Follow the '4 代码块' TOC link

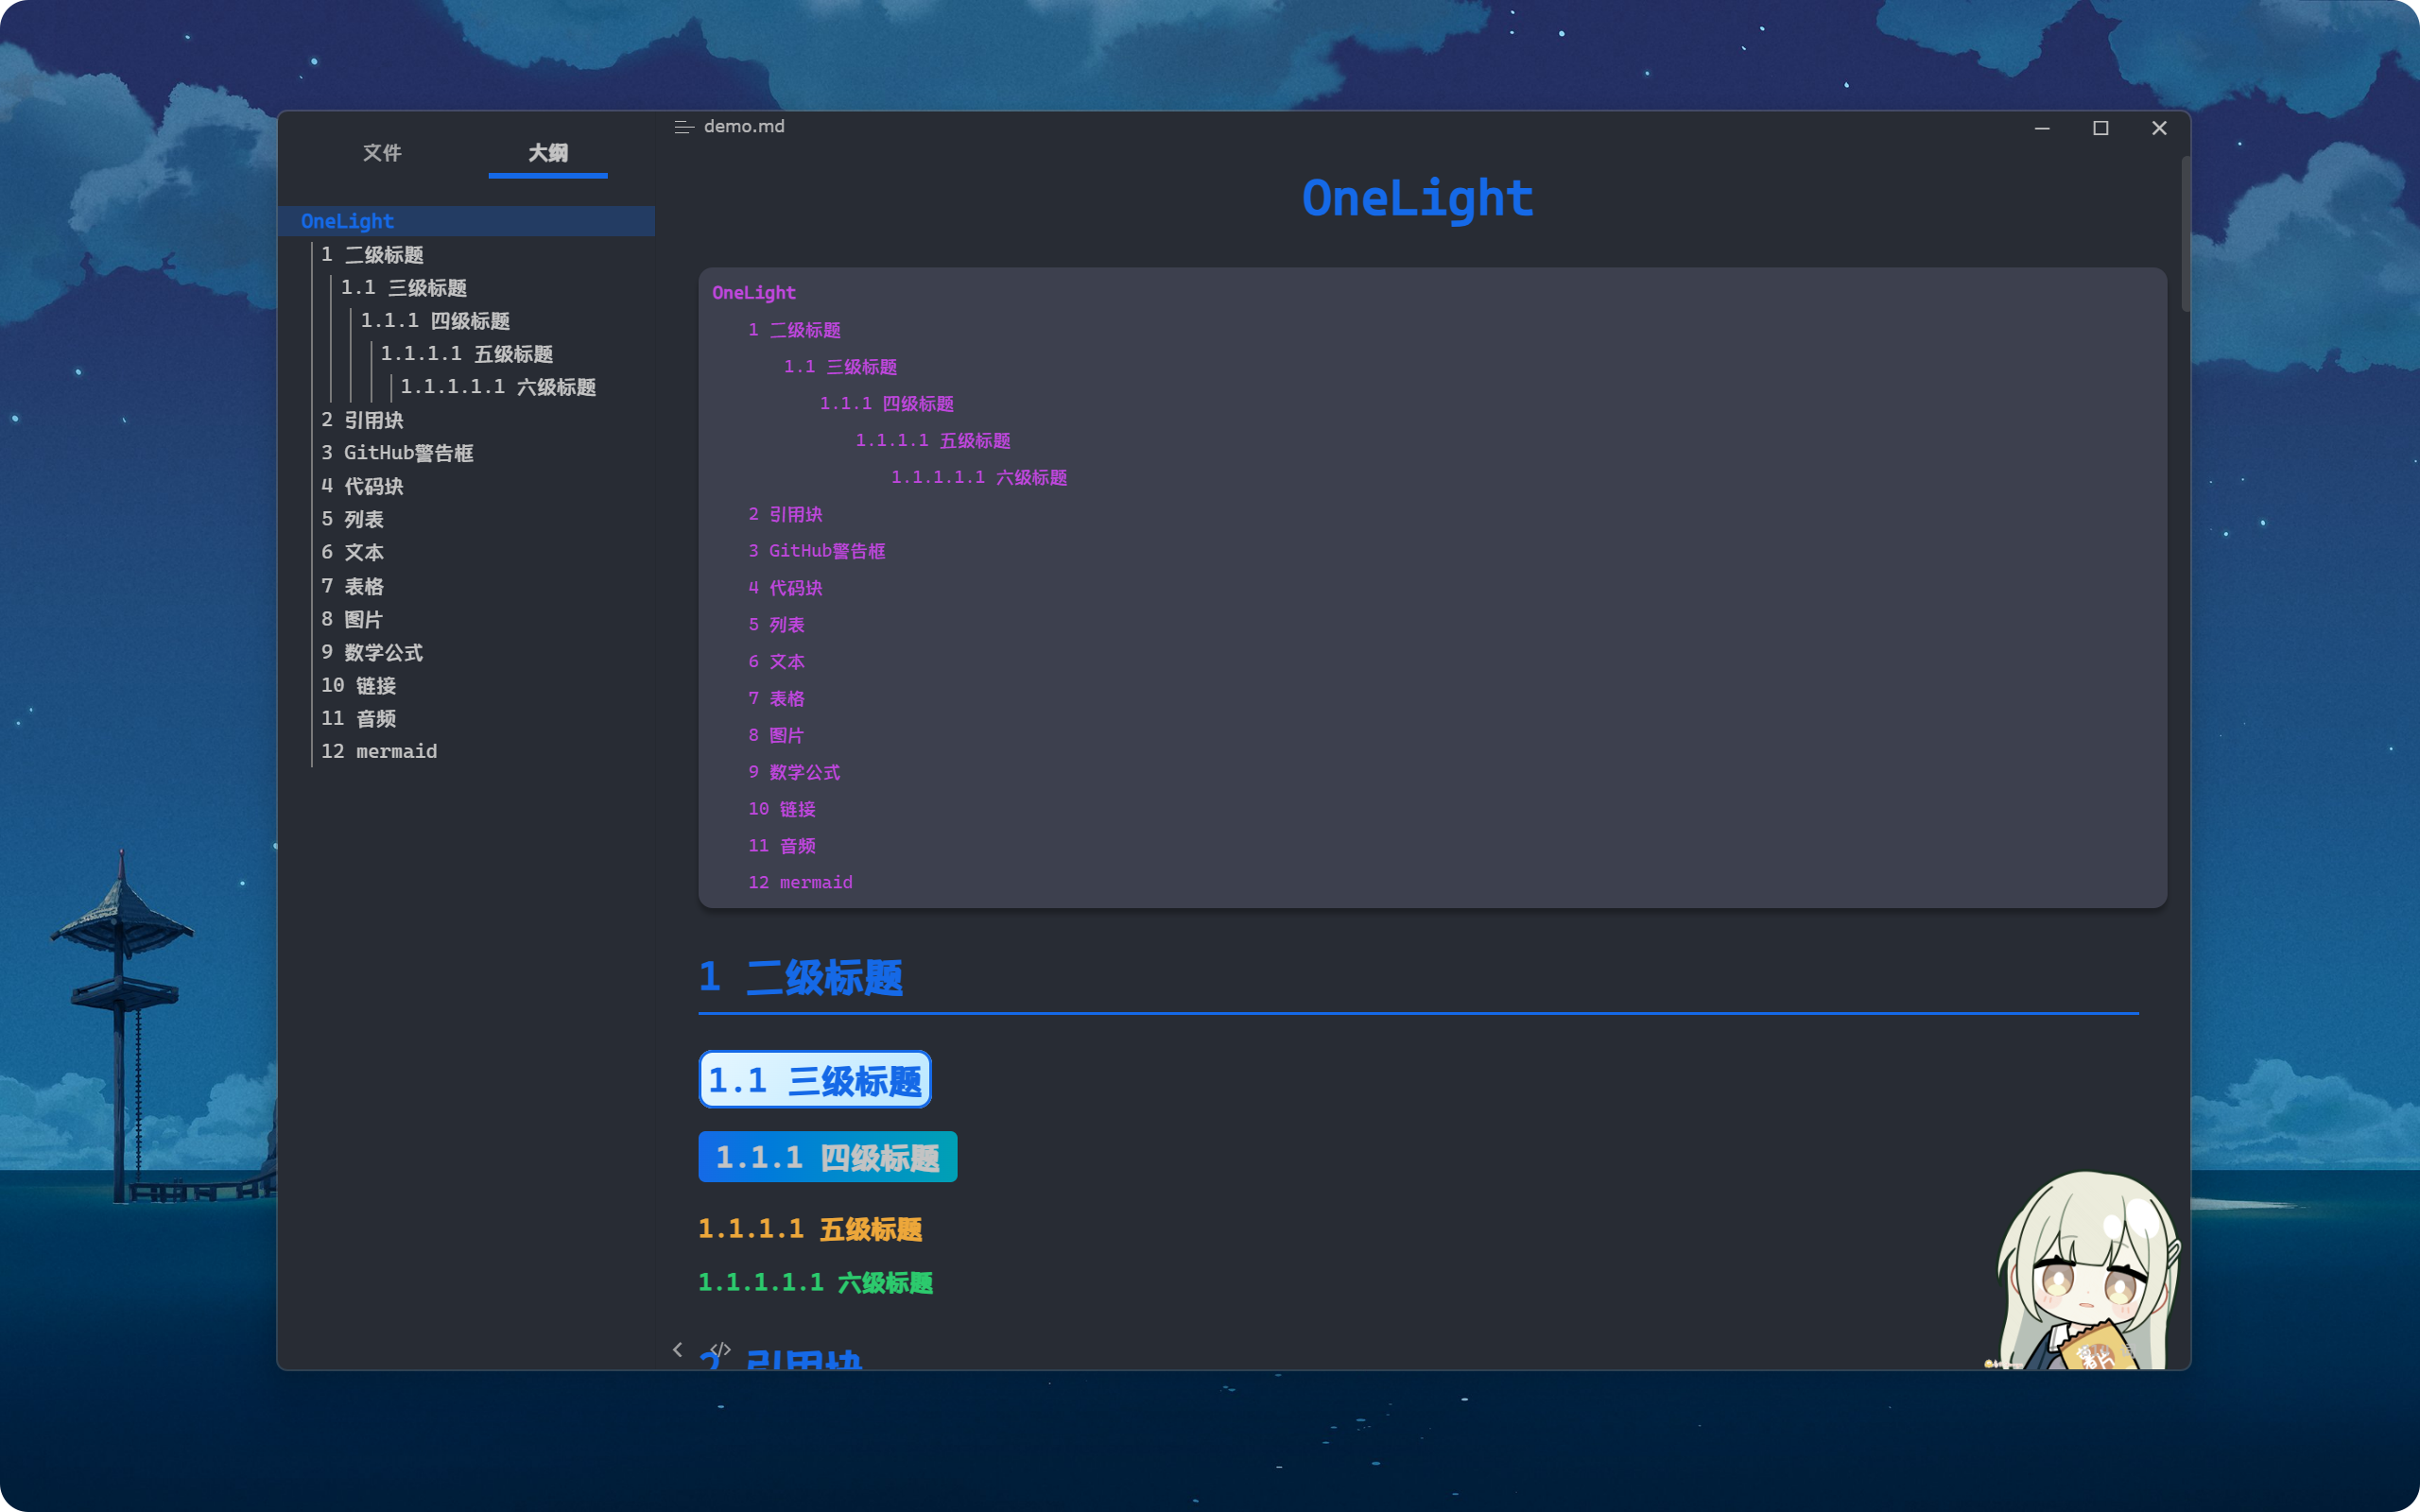coord(785,588)
